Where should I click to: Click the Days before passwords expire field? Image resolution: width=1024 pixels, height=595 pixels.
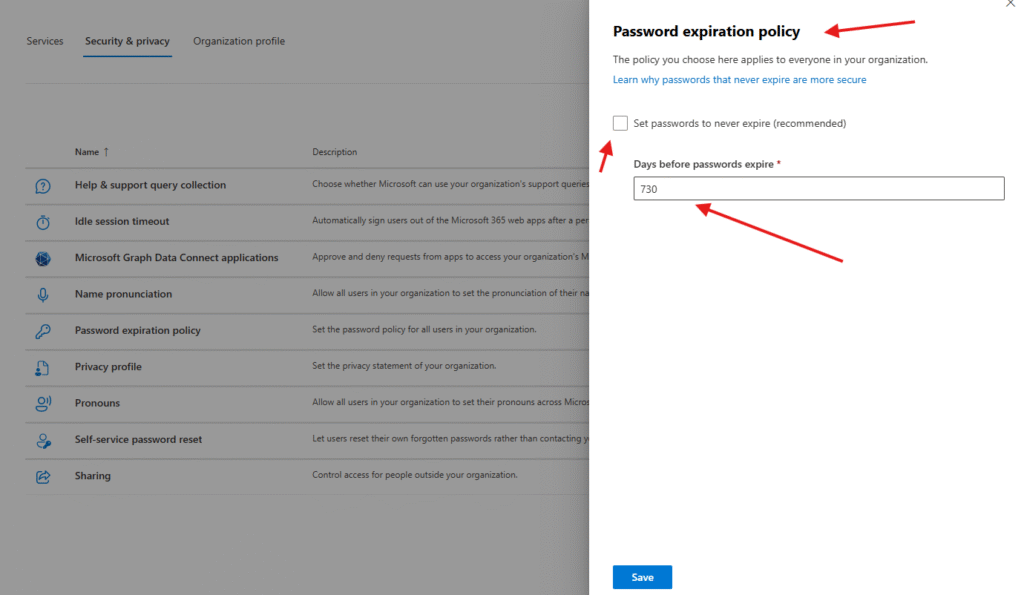click(818, 188)
